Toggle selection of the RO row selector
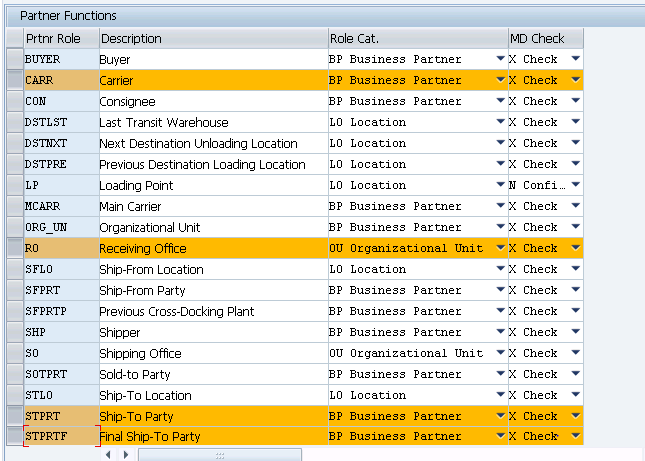This screenshot has width=645, height=461. tap(14, 248)
